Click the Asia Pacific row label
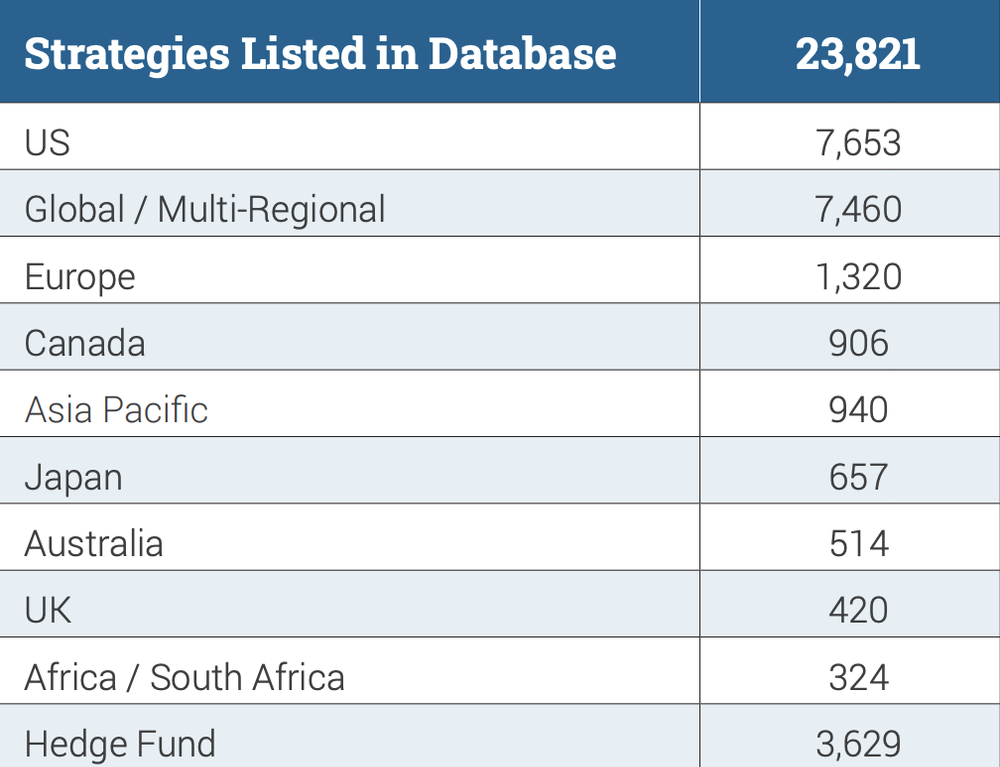1000x767 pixels. (116, 410)
